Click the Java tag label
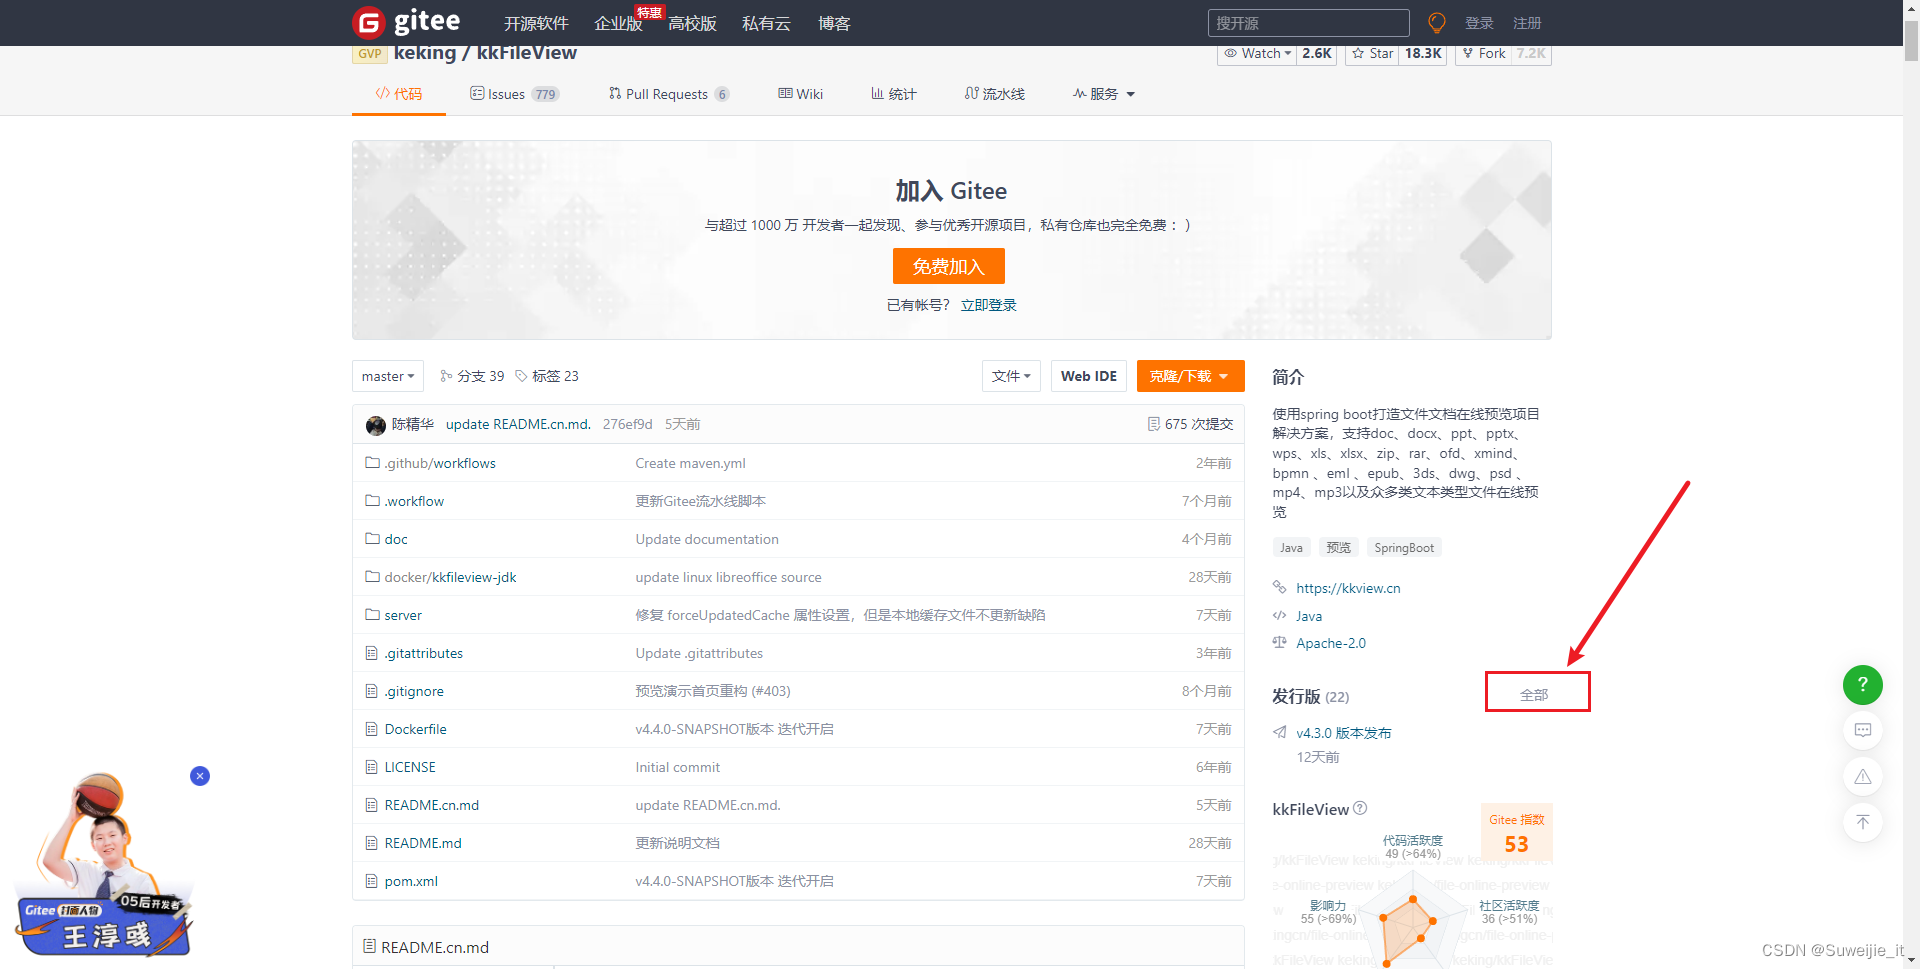 pyautogui.click(x=1291, y=547)
